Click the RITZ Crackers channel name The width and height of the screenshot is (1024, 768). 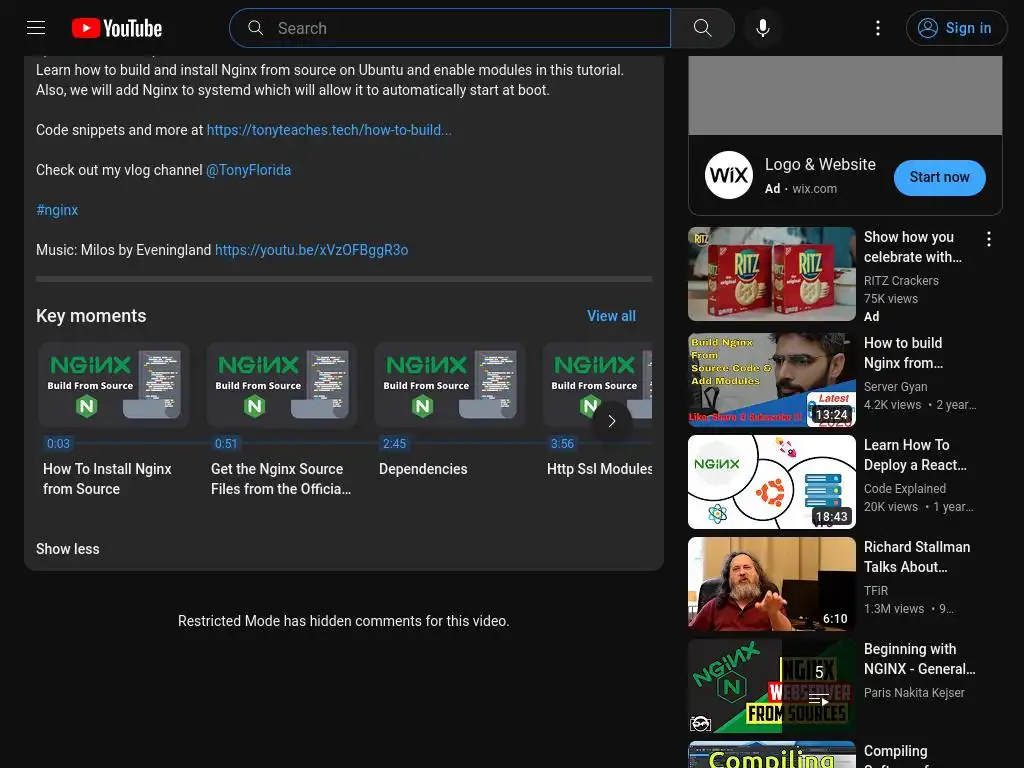point(901,281)
